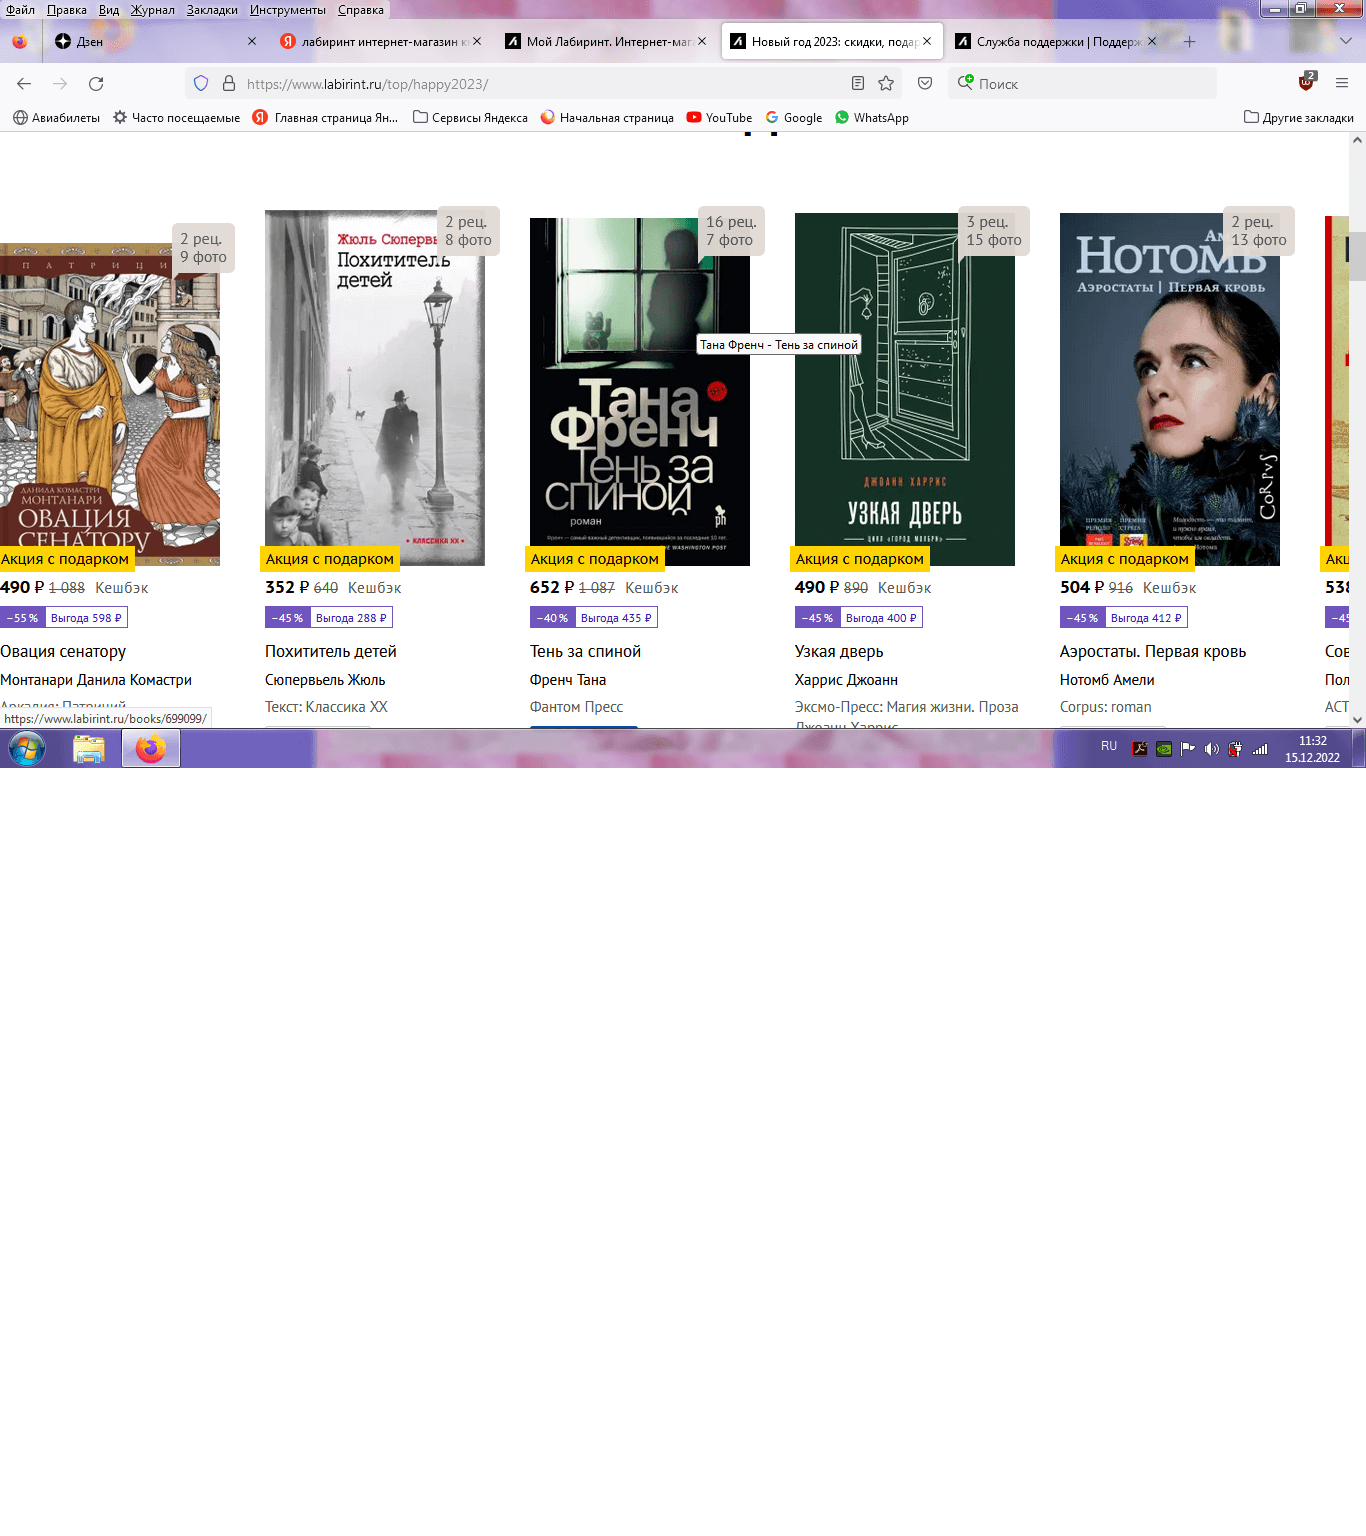Open the 'Аэростаты. Первая кровь' title link
Image resolution: width=1366 pixels, height=1536 pixels.
point(1153,652)
